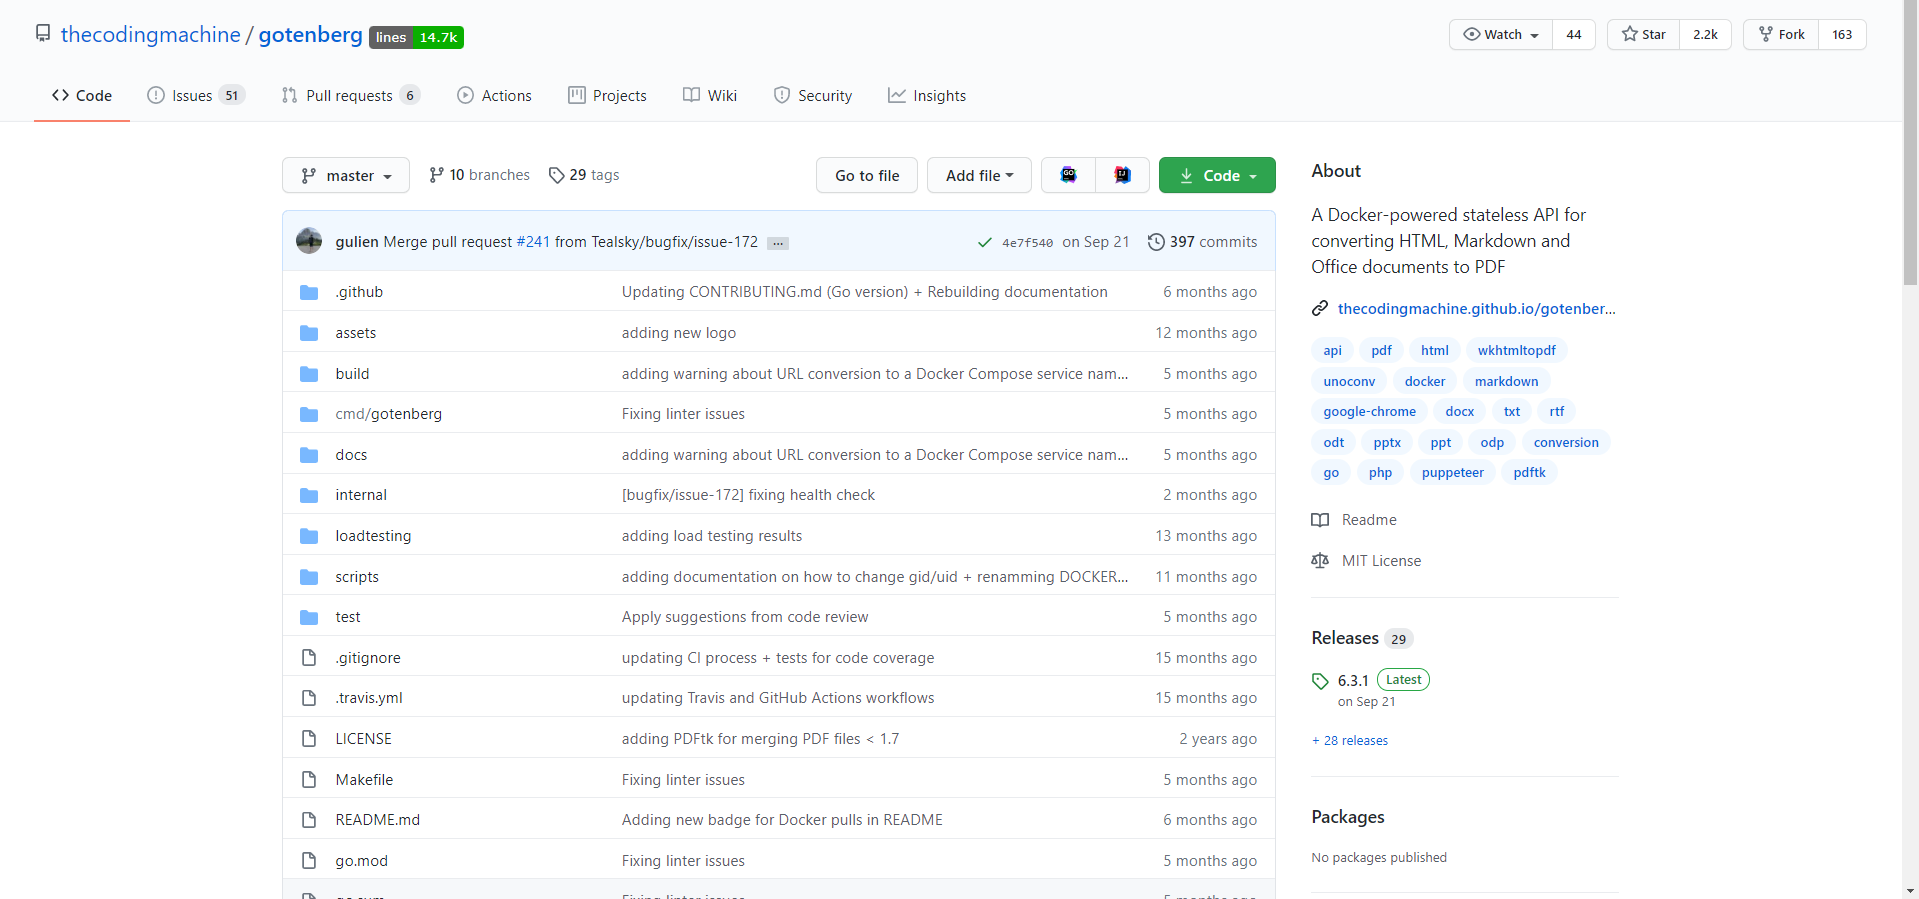The width and height of the screenshot is (1919, 899).
Task: Click the folder icon for cmd/gotenberg
Action: [x=309, y=414]
